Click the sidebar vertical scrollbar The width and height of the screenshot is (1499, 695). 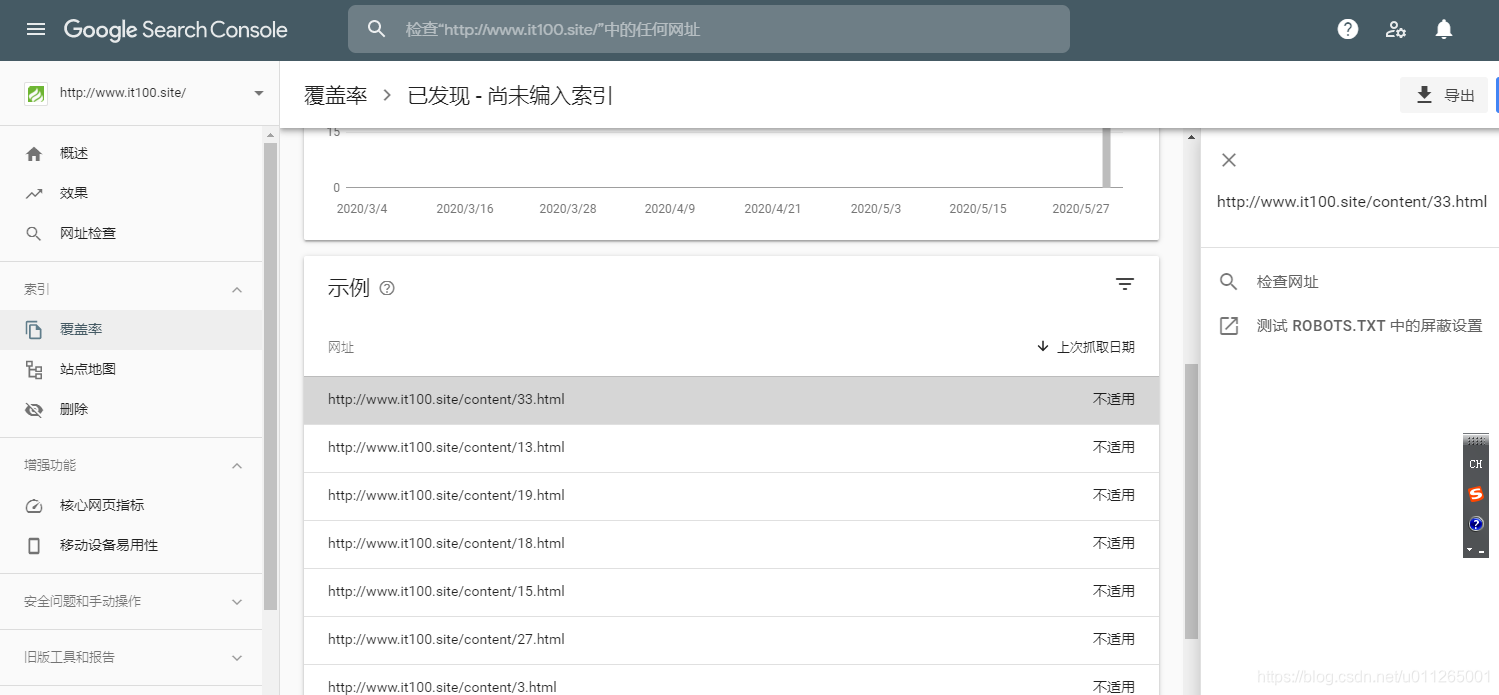(x=270, y=376)
